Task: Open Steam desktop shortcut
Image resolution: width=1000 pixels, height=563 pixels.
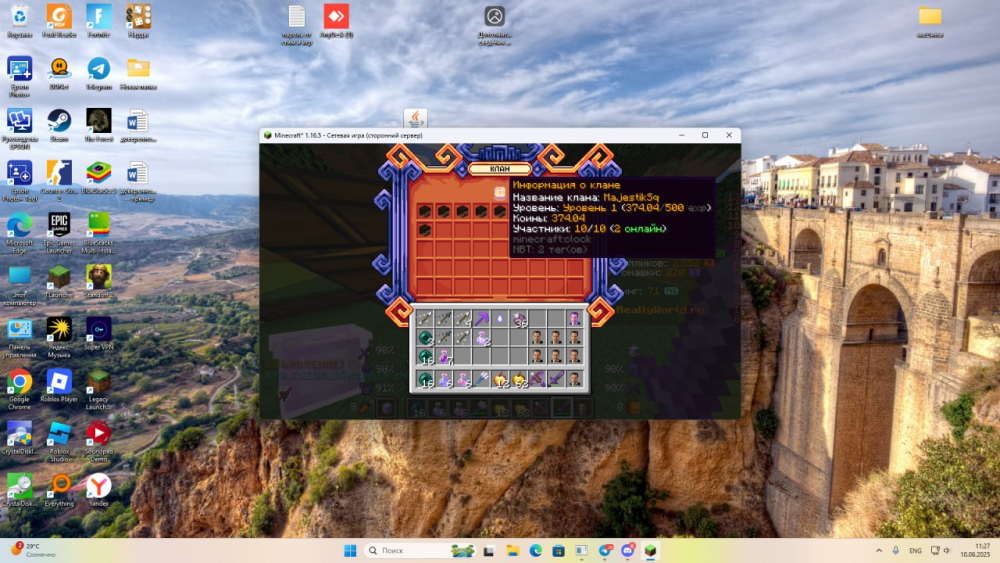Action: point(59,126)
